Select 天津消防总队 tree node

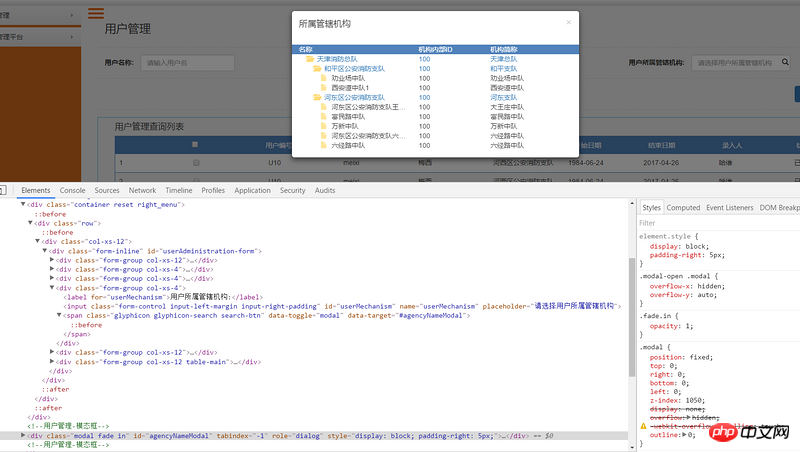click(337, 59)
